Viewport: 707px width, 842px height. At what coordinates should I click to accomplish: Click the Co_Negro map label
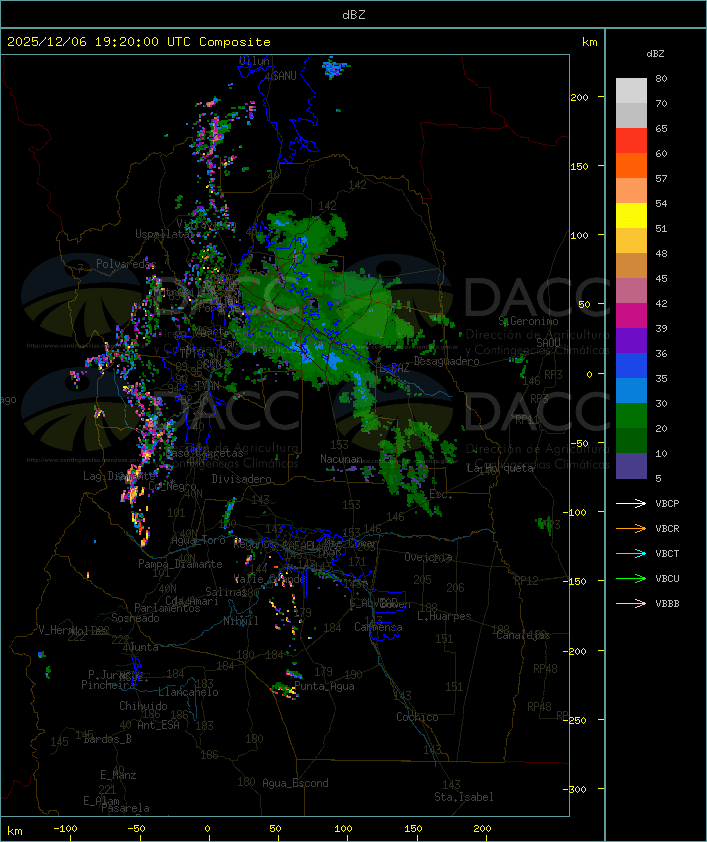tap(172, 486)
